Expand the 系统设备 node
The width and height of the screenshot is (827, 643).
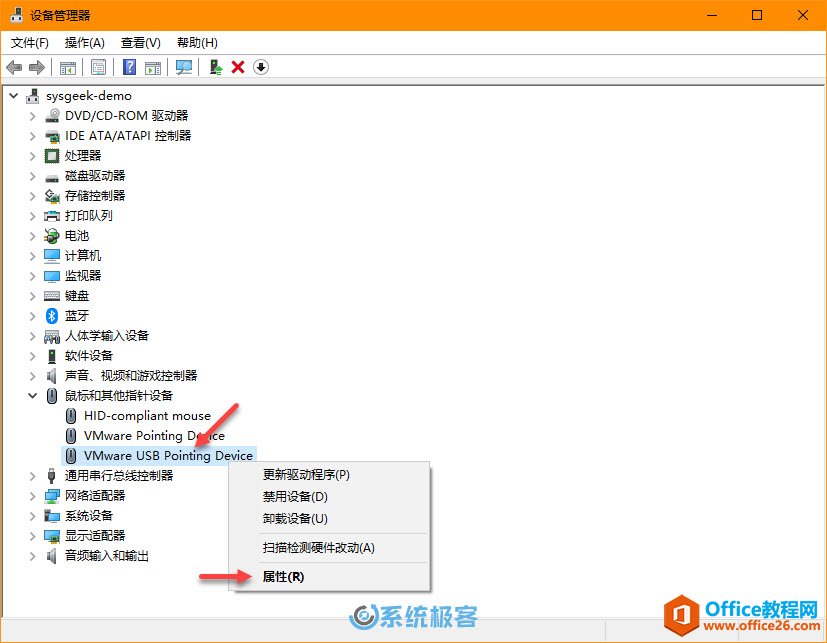(33, 516)
